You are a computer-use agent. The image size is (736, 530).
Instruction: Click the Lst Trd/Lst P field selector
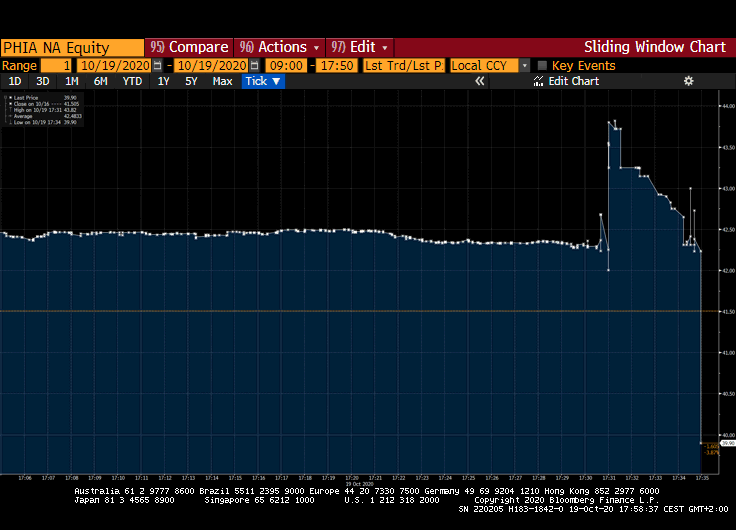(403, 65)
